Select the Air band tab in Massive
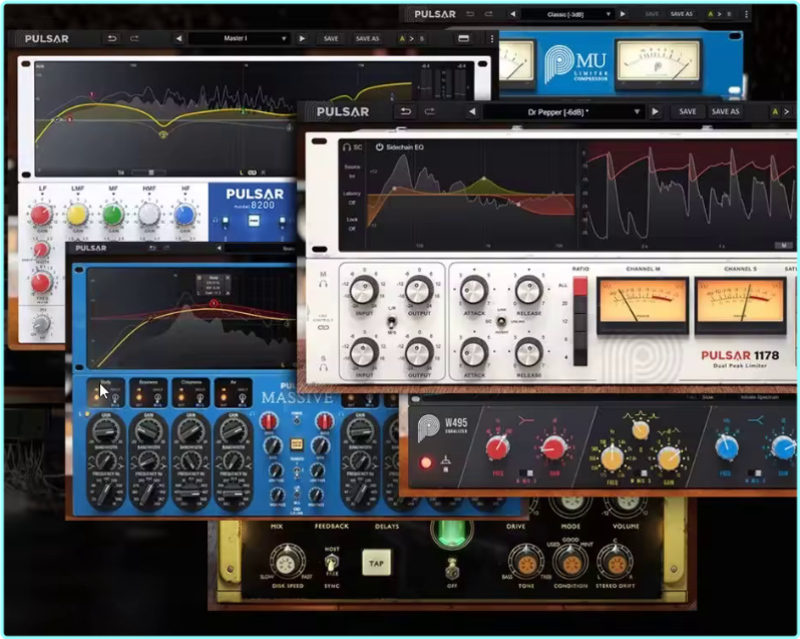Viewport: 800px width, 639px height. [233, 392]
